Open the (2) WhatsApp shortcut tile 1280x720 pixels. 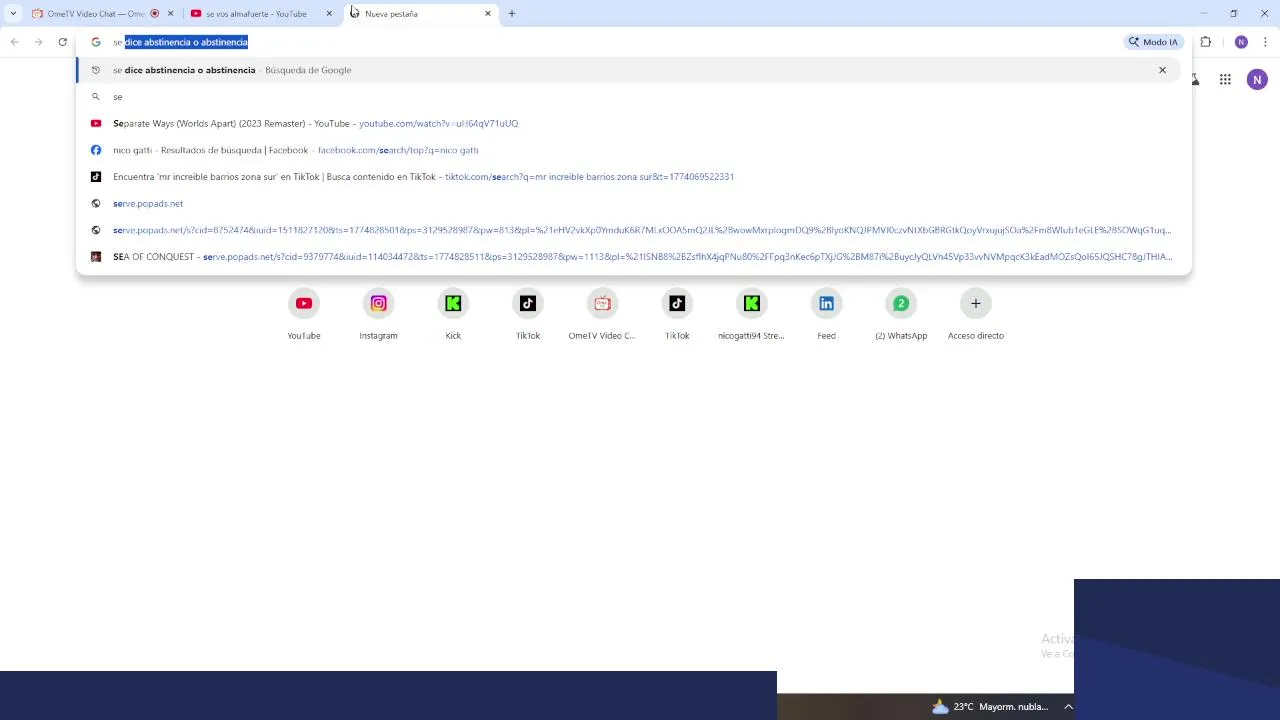coord(901,315)
